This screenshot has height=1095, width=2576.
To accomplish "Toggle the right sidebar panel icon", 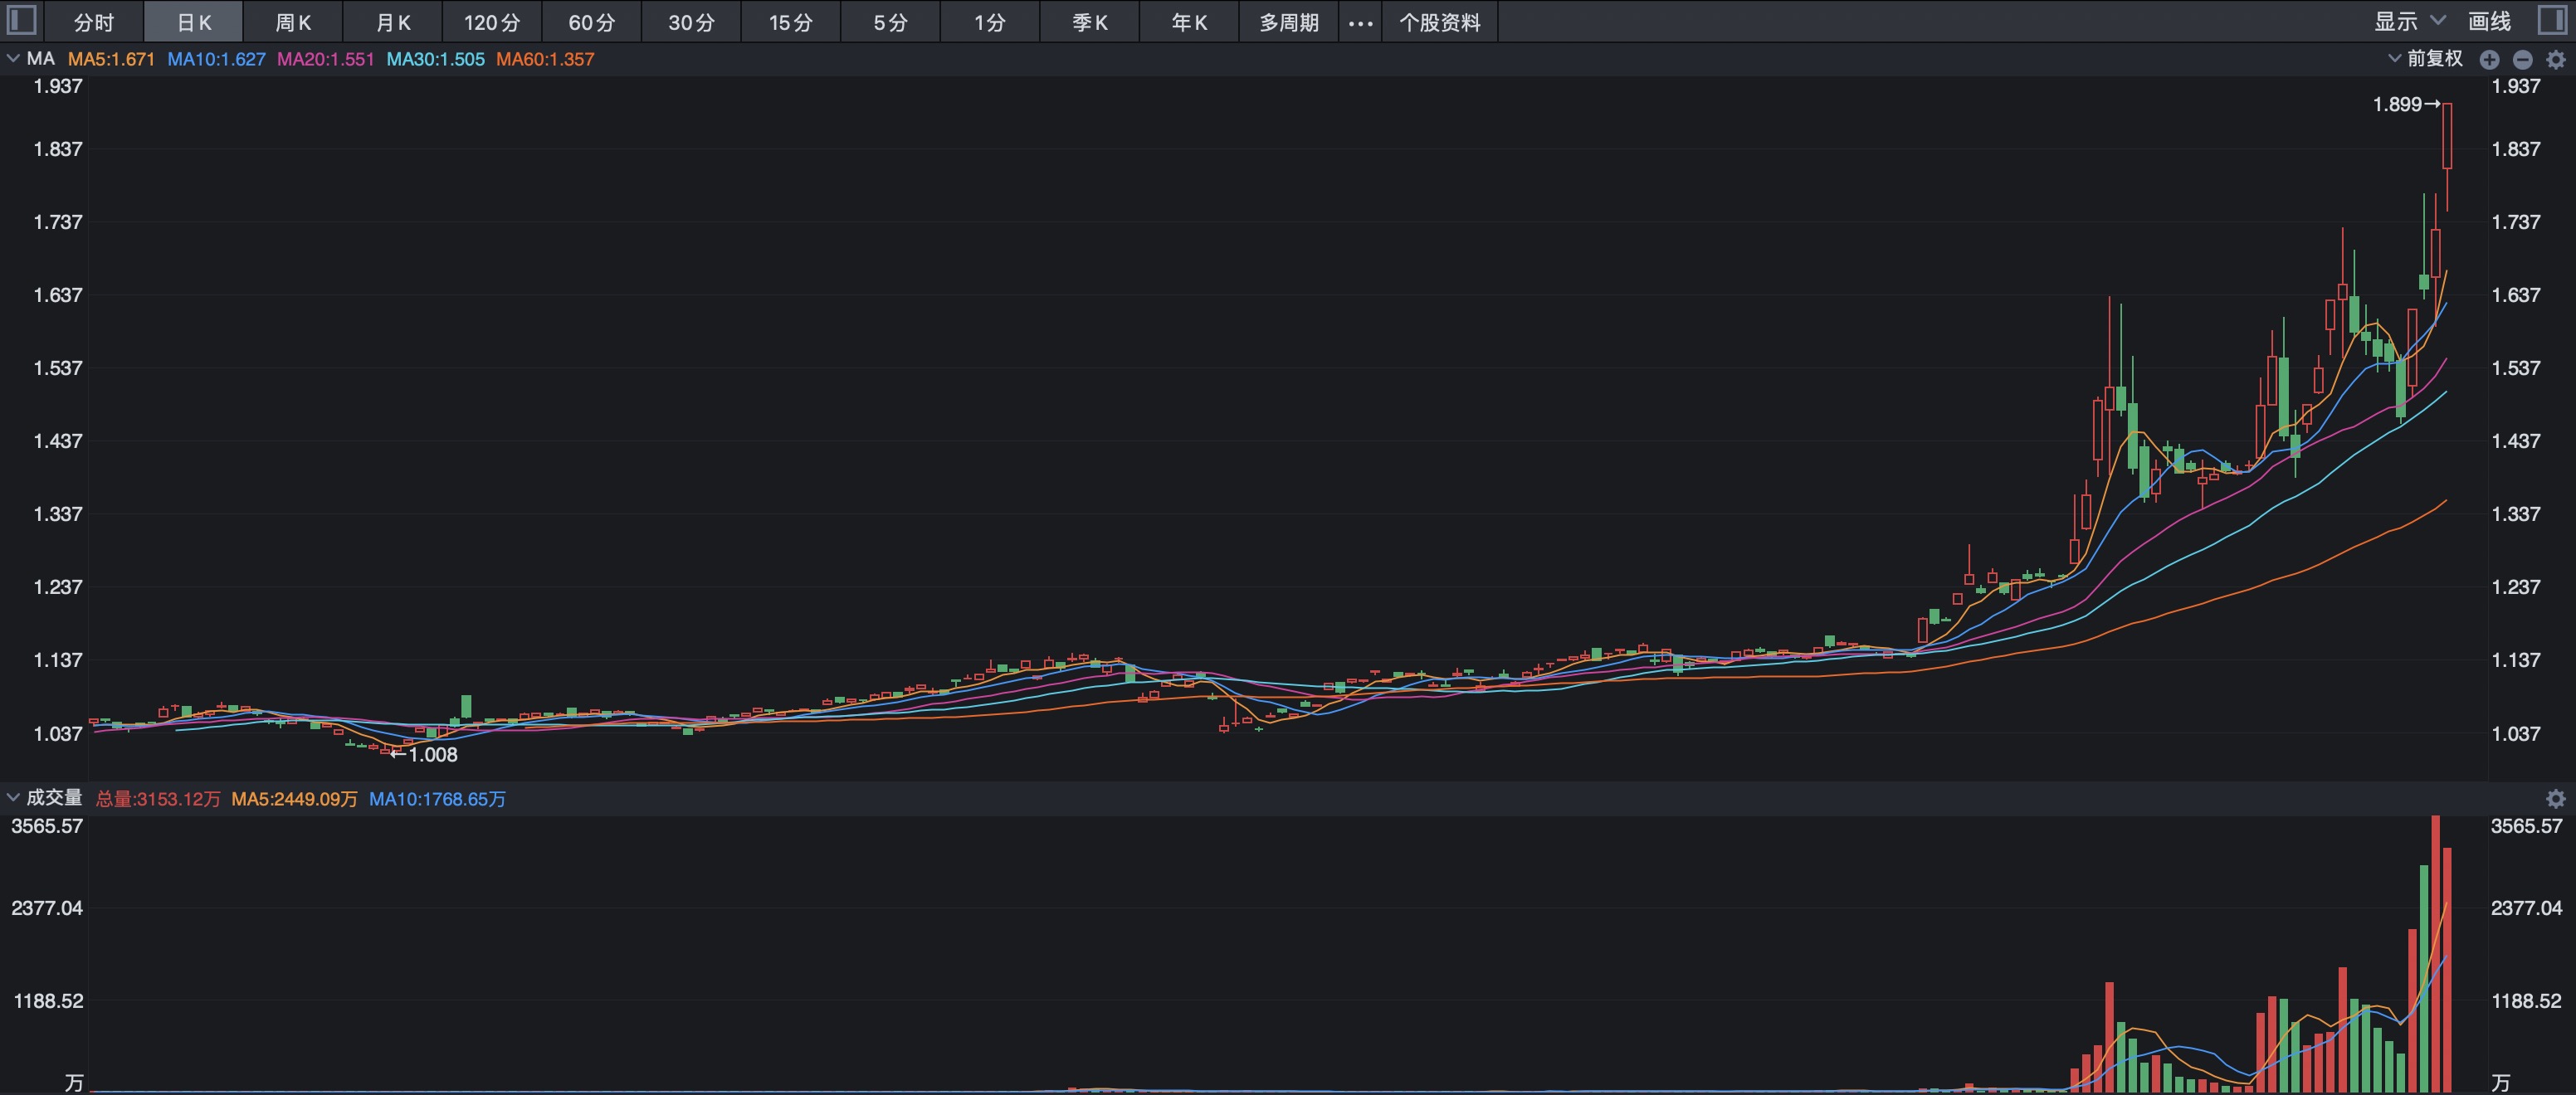I will pyautogui.click(x=2553, y=20).
